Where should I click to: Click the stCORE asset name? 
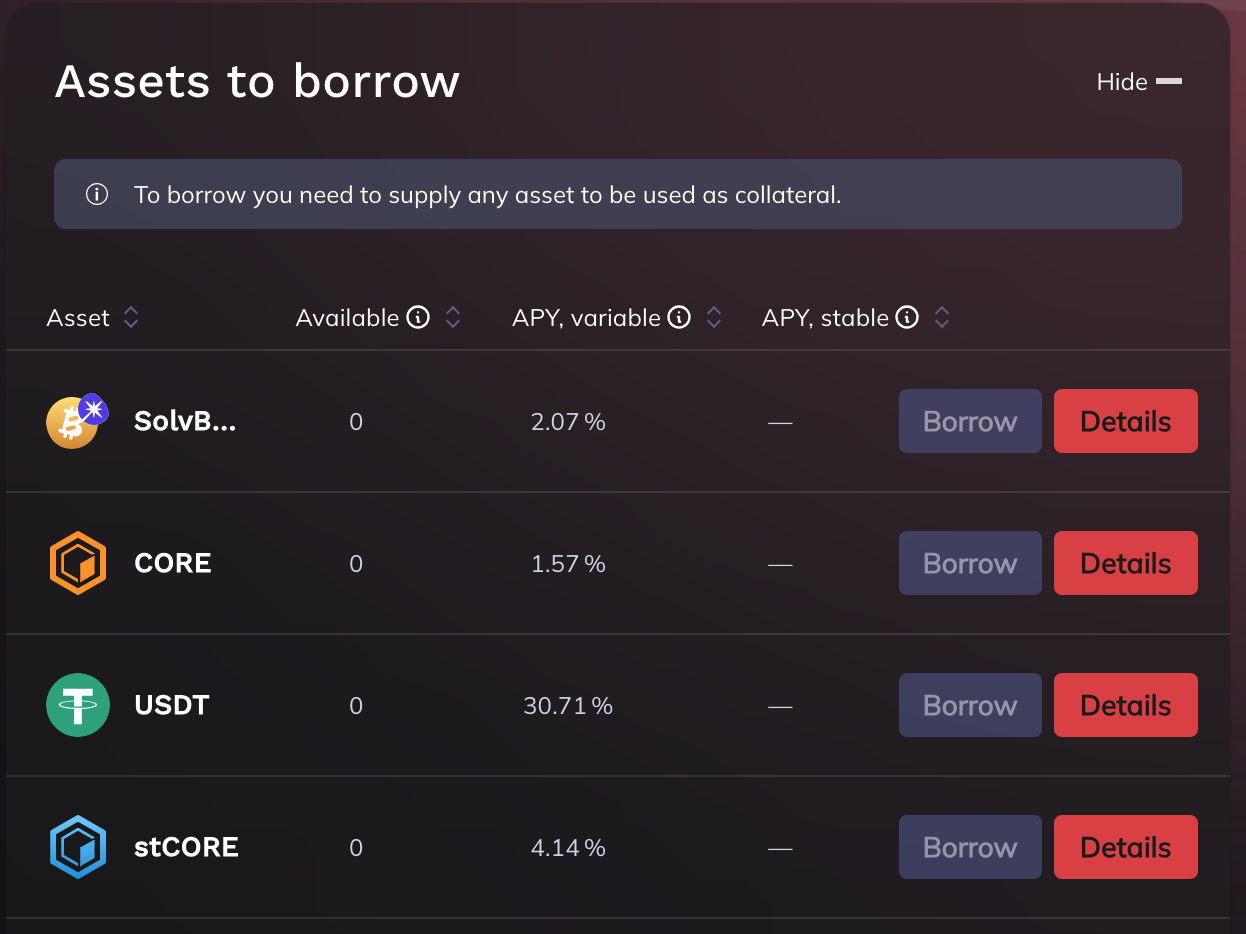pos(186,847)
